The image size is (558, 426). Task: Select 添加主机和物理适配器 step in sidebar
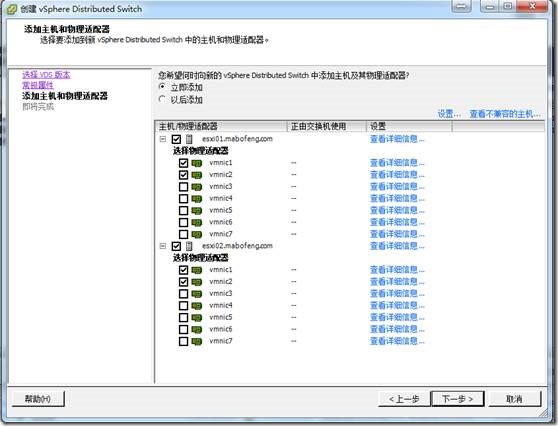pos(65,96)
